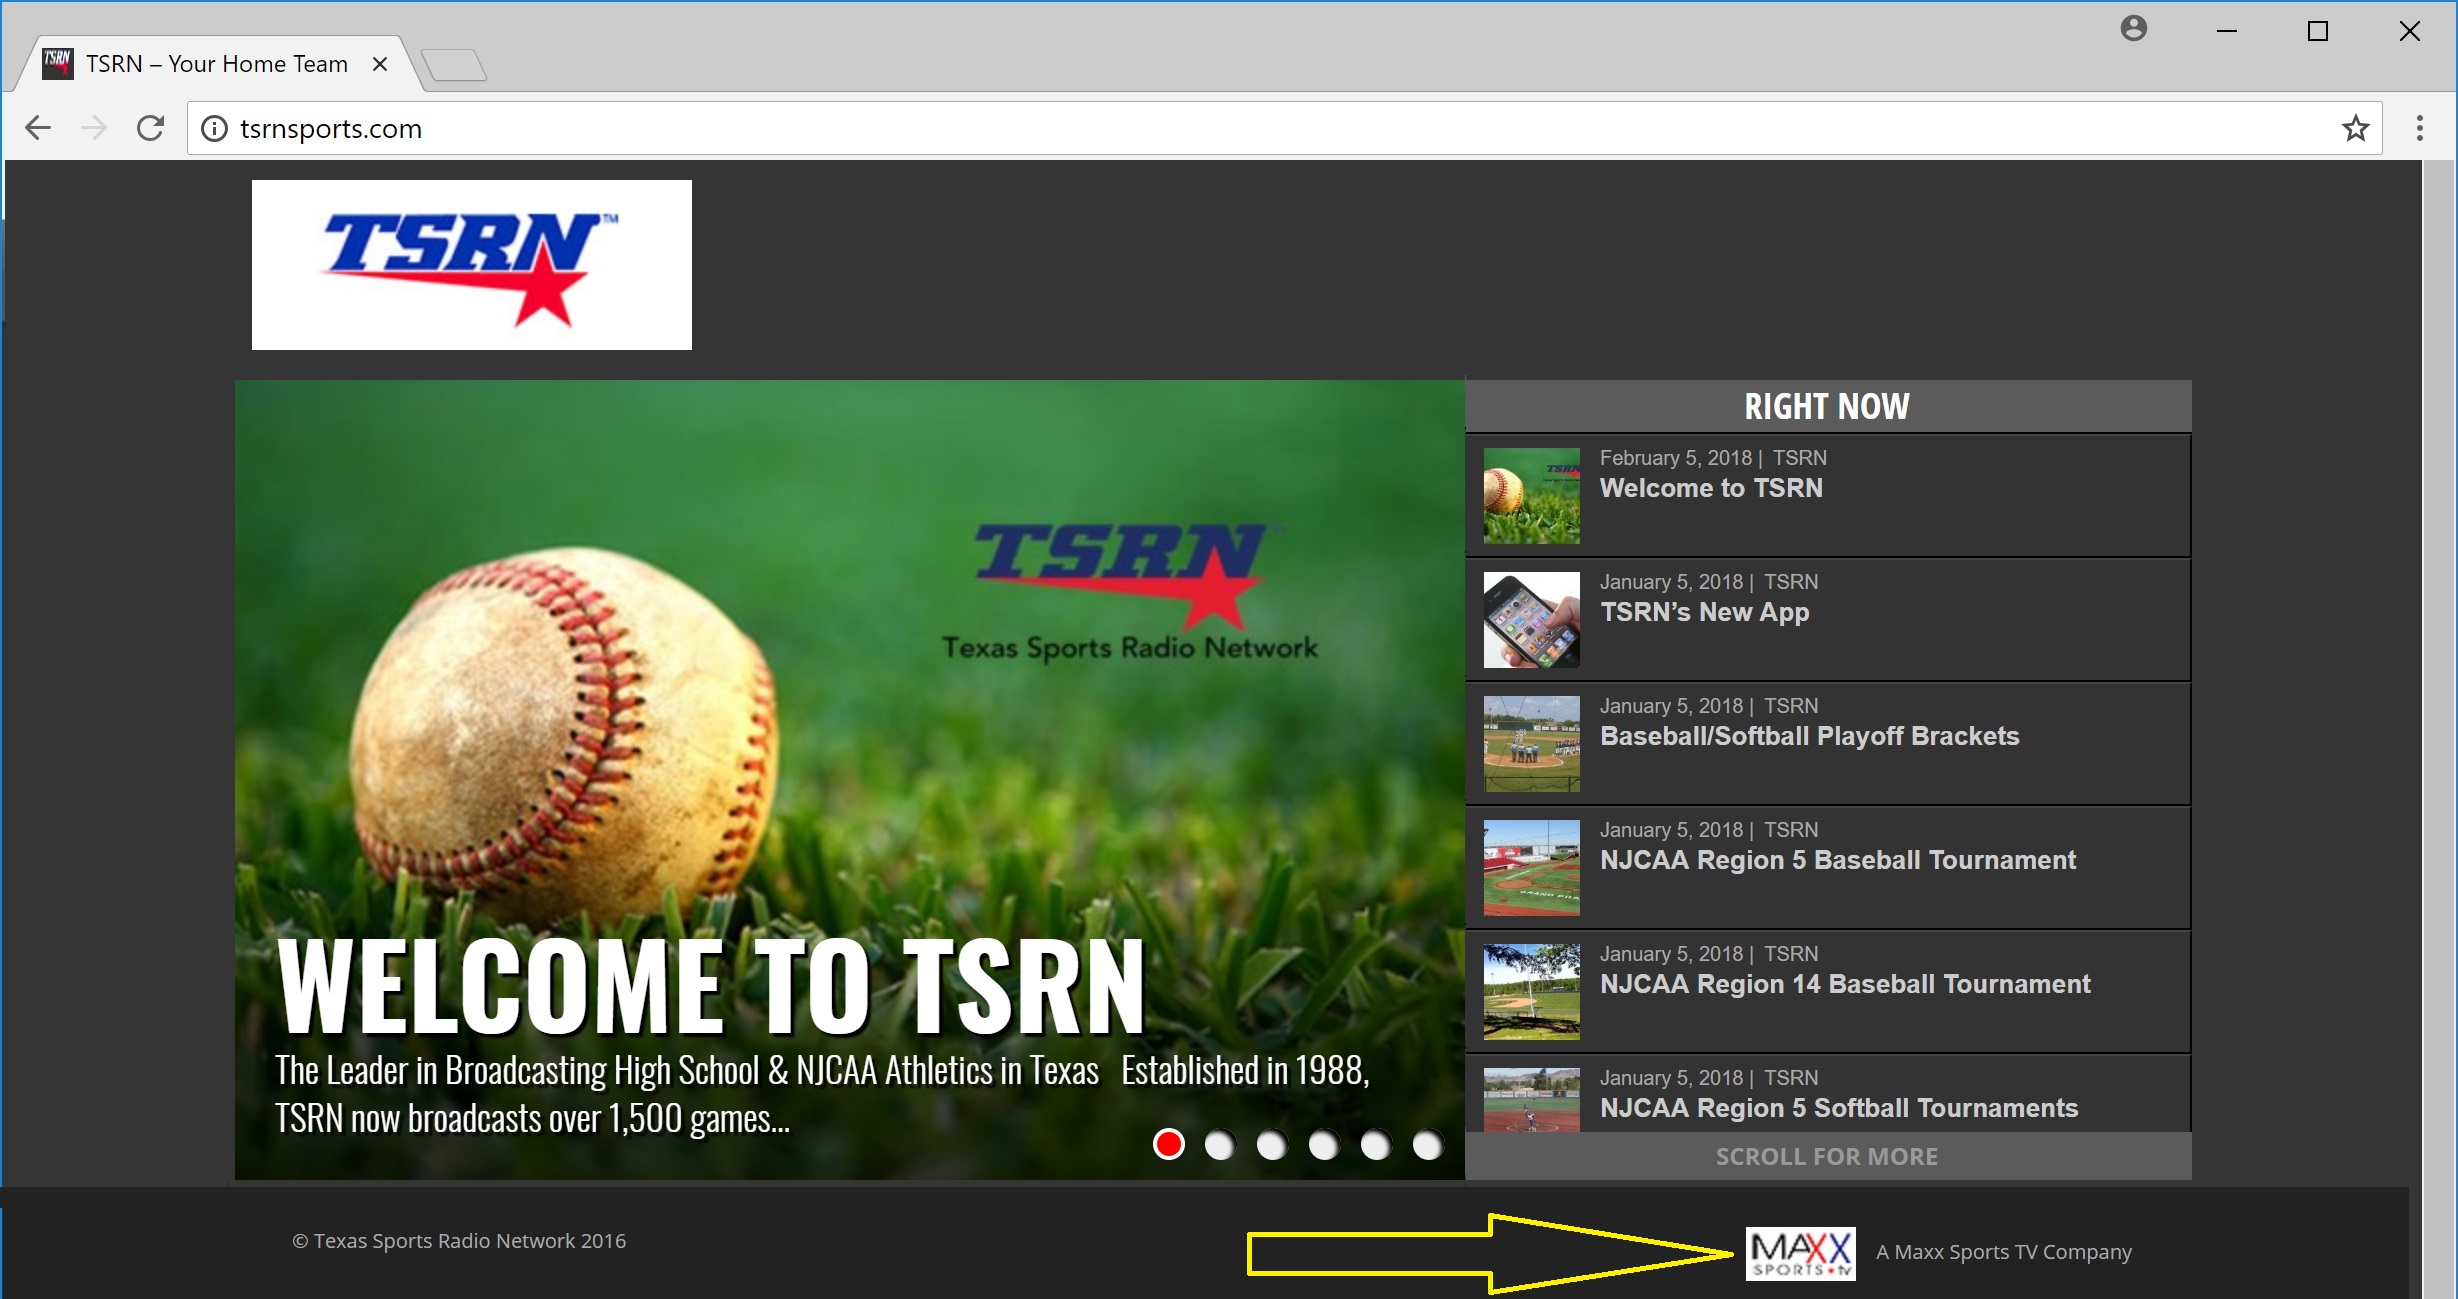Screen dimensions: 2458x1299
Task: Select the first red slider dot
Action: [x=1168, y=1144]
